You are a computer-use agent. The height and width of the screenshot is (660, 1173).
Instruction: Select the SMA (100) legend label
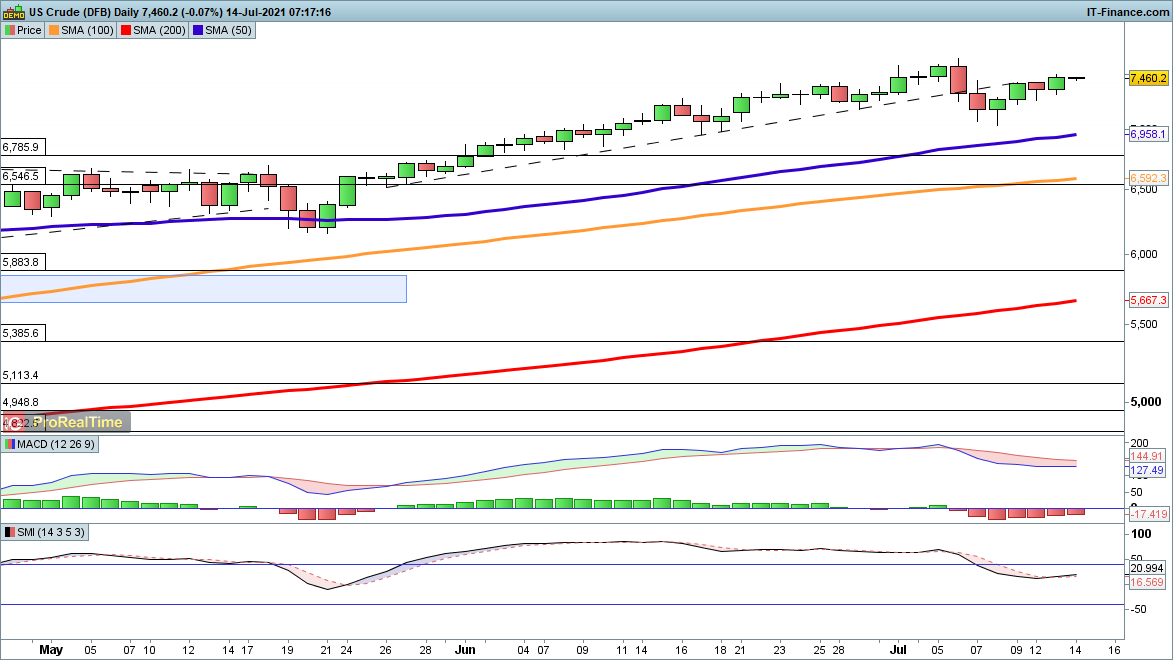click(83, 31)
